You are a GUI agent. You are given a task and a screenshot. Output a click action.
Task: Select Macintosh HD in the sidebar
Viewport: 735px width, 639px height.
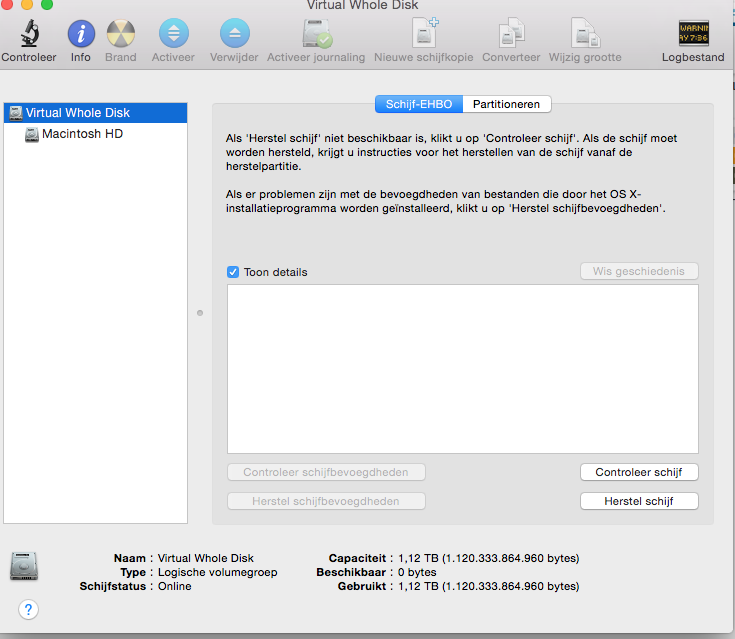[x=96, y=134]
